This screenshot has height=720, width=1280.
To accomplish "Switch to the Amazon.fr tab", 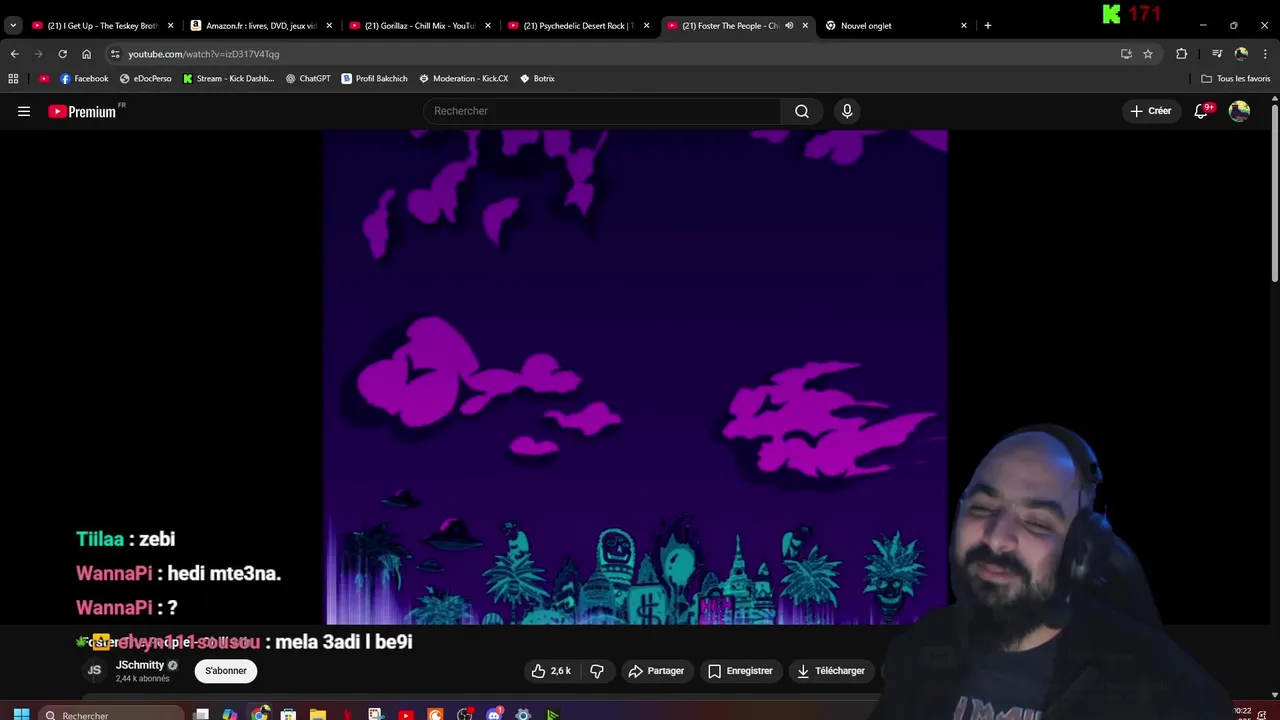I will [x=261, y=26].
